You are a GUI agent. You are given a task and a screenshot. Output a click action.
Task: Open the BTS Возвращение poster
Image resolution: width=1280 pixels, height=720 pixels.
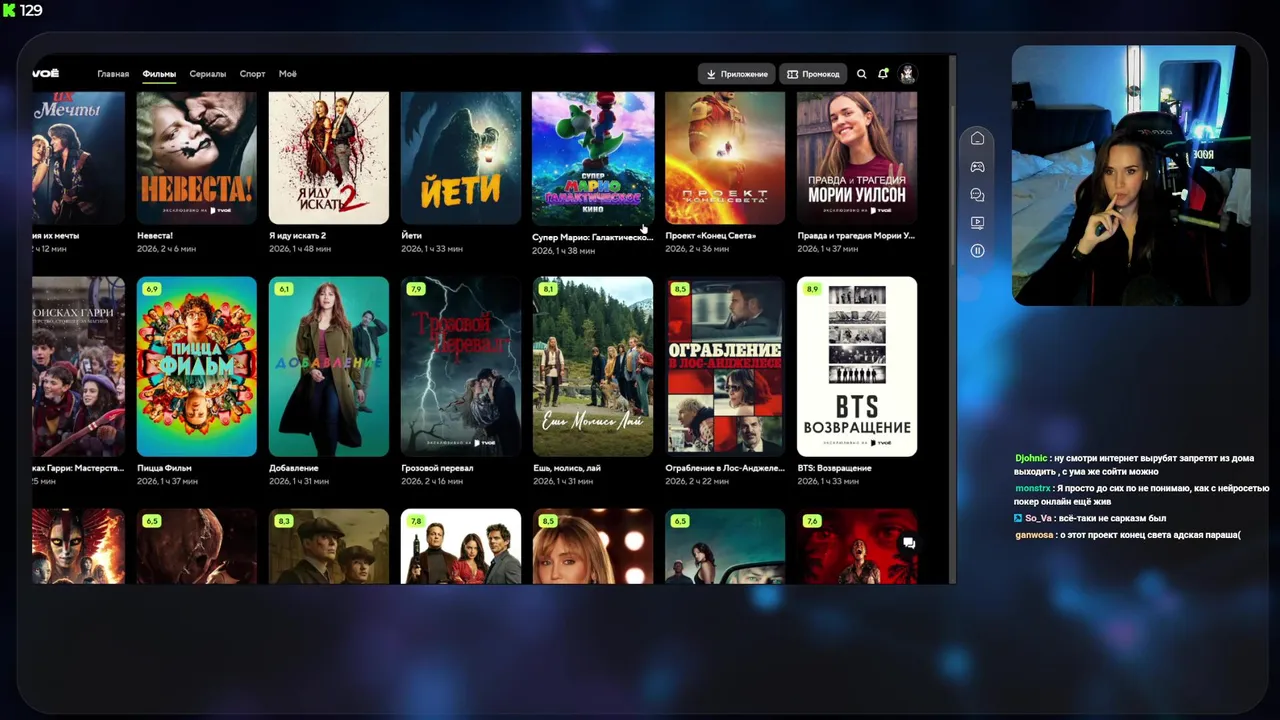[857, 367]
